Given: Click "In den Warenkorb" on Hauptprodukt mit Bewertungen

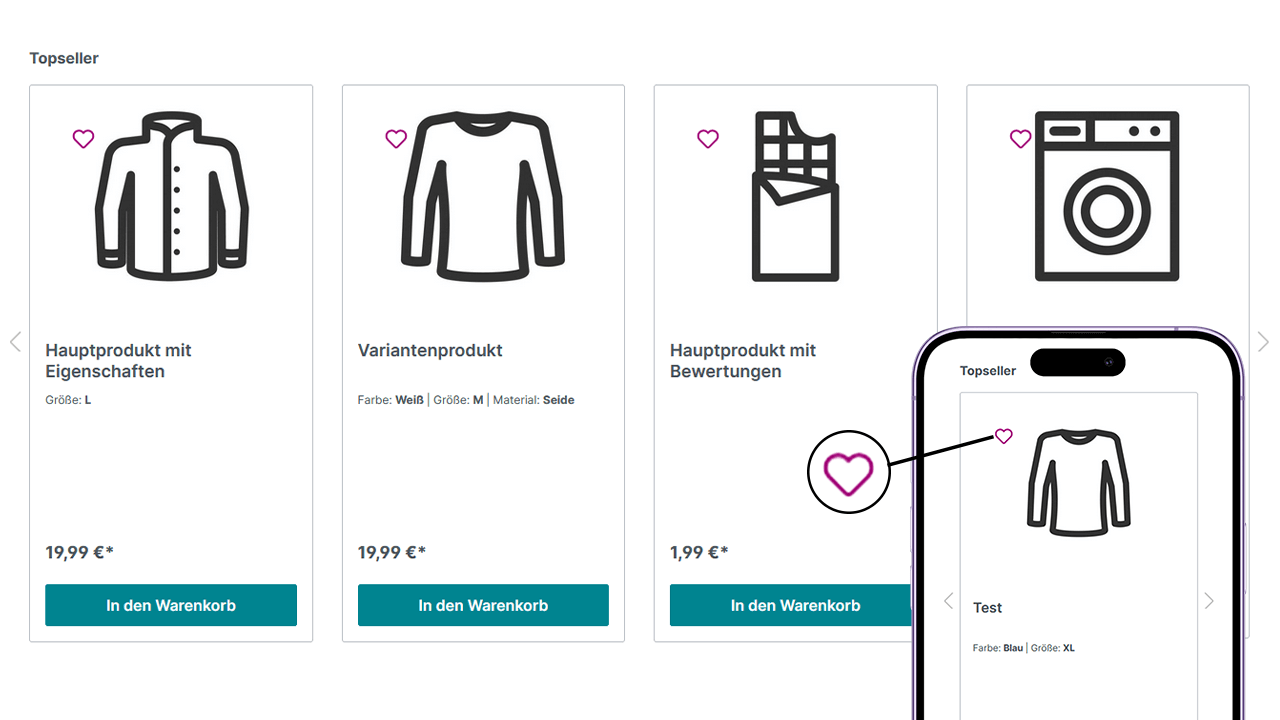Looking at the screenshot, I should tap(795, 605).
